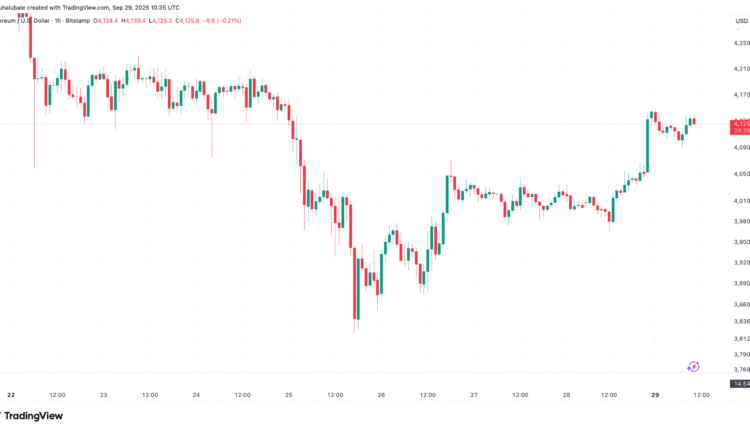Click the 28 date label on time axis
The image size is (750, 430).
point(565,395)
